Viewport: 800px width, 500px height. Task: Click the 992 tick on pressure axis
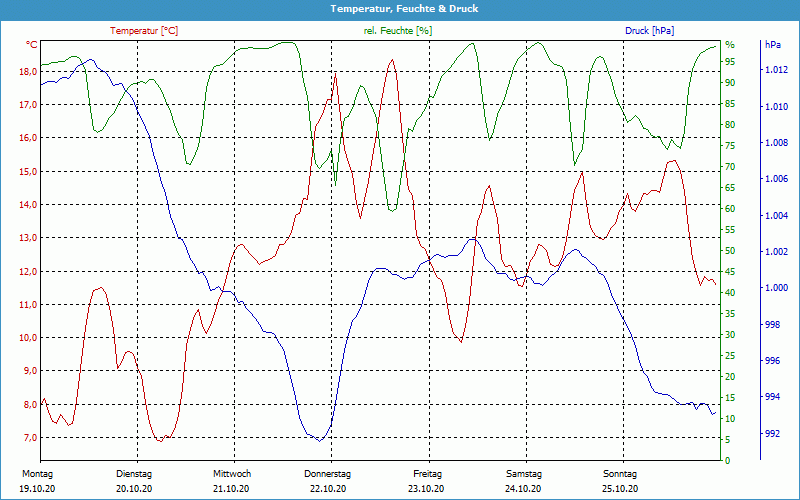772,433
